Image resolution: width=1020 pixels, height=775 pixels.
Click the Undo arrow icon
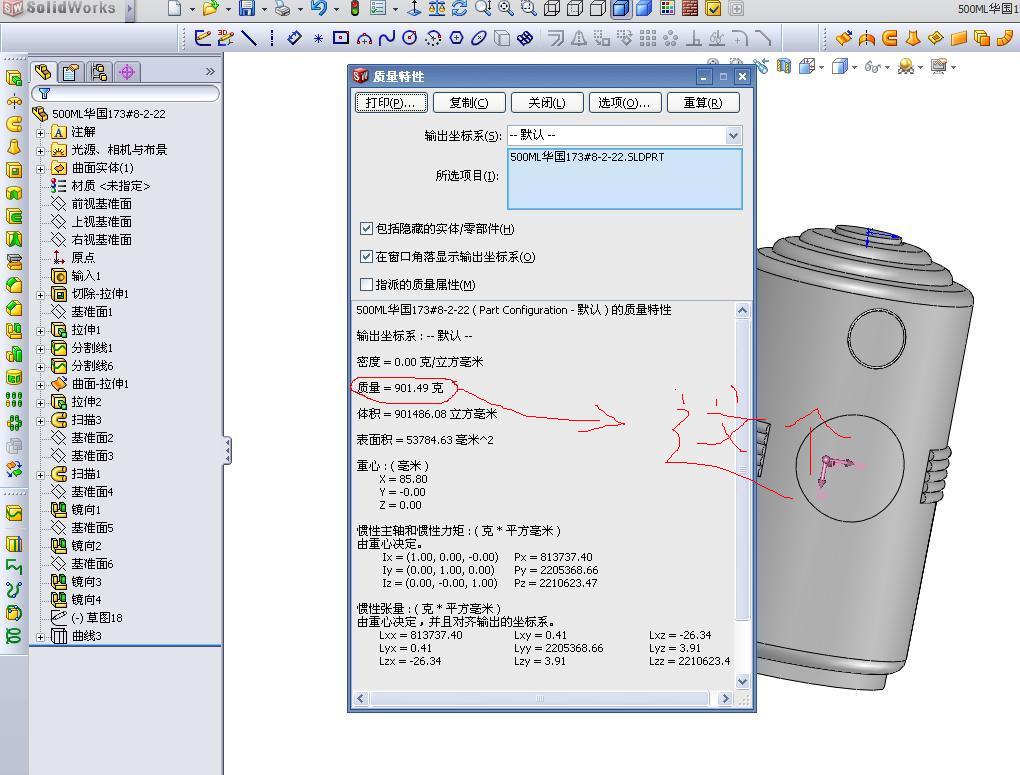pyautogui.click(x=318, y=8)
